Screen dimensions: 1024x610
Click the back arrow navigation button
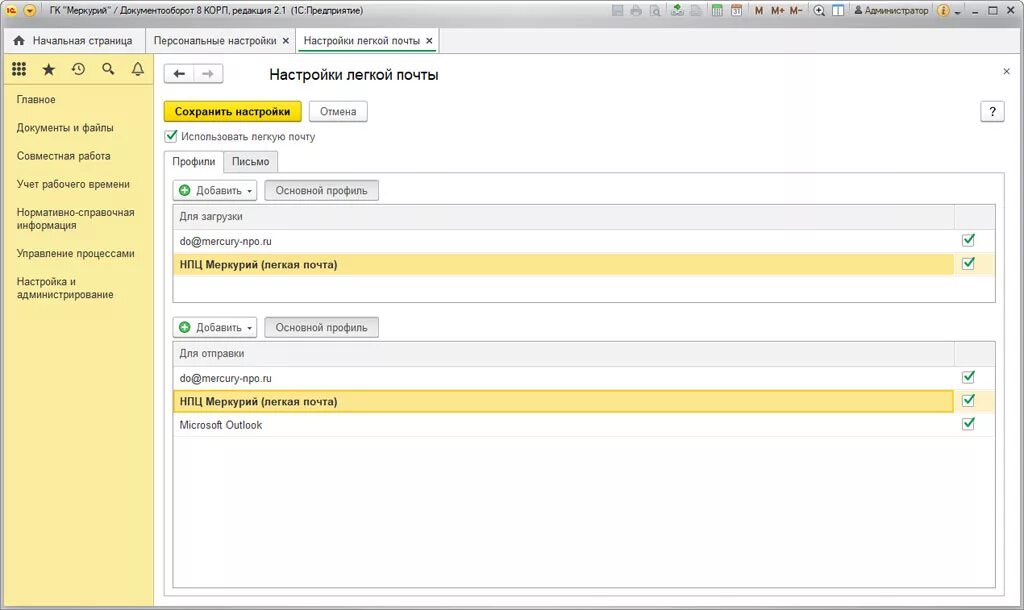click(x=179, y=74)
